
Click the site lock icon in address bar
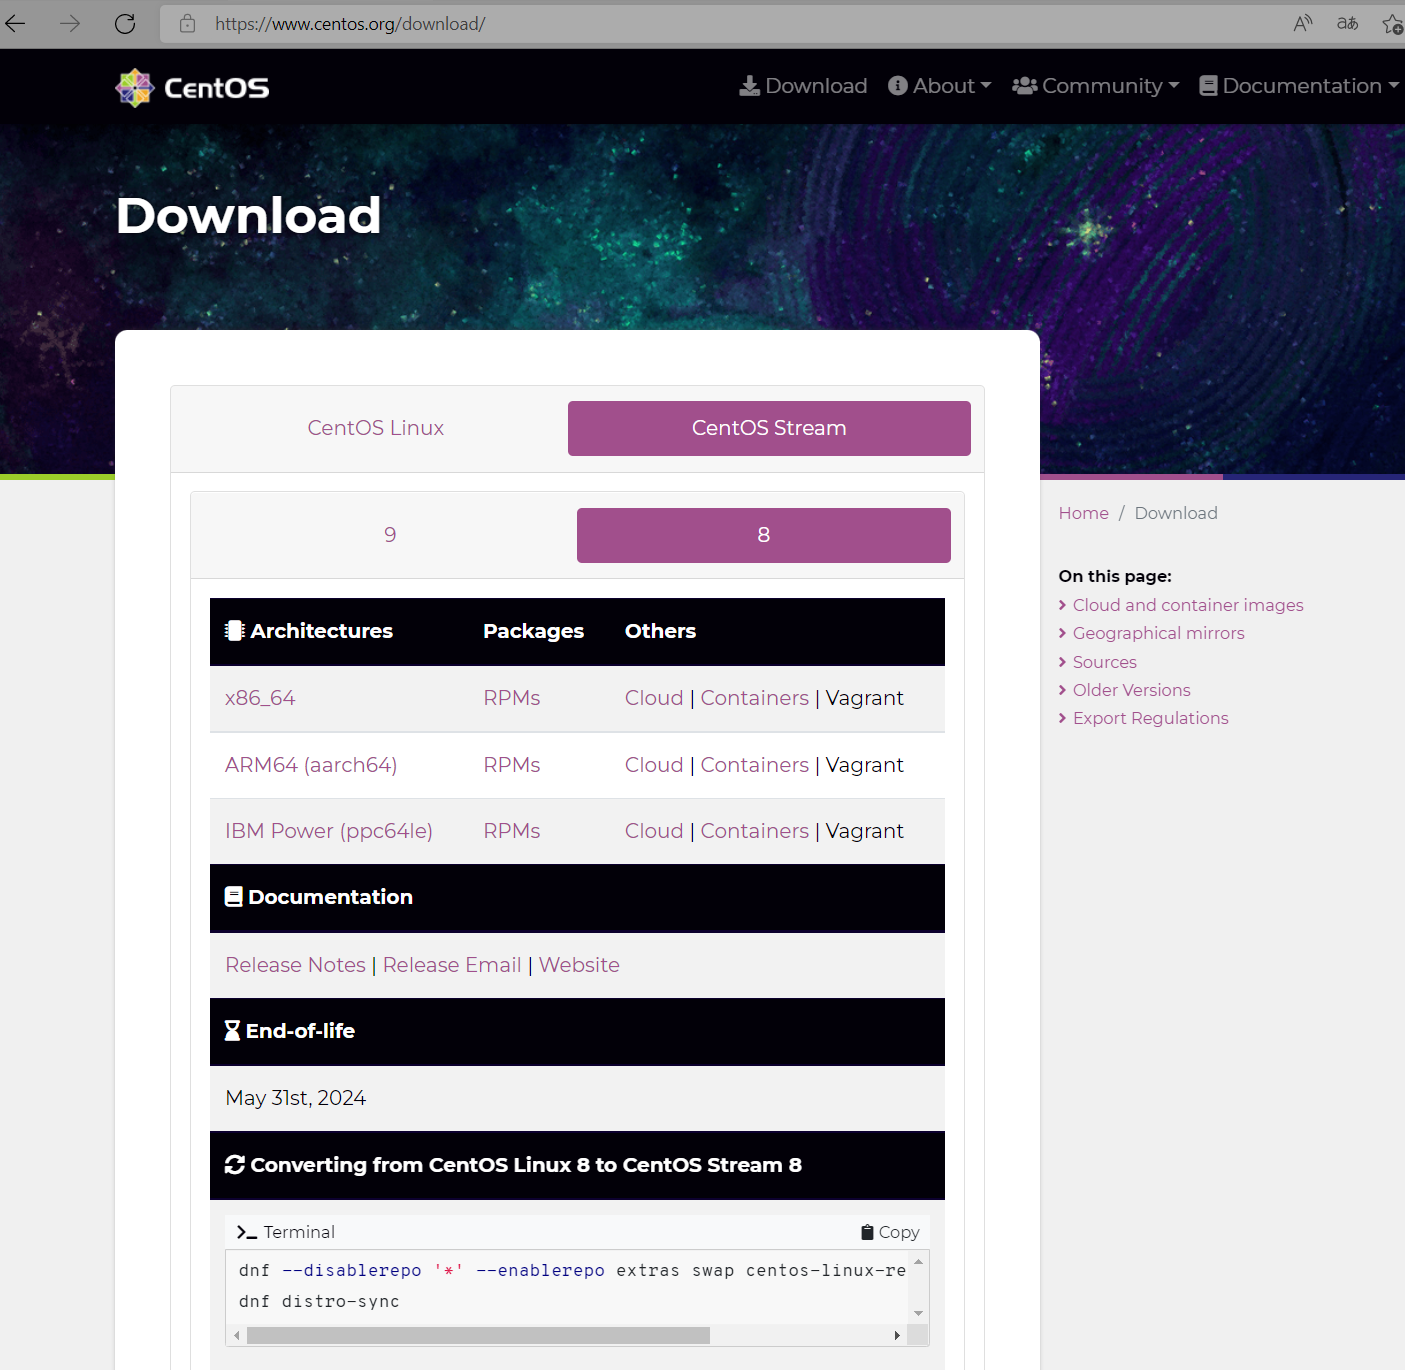[x=187, y=23]
